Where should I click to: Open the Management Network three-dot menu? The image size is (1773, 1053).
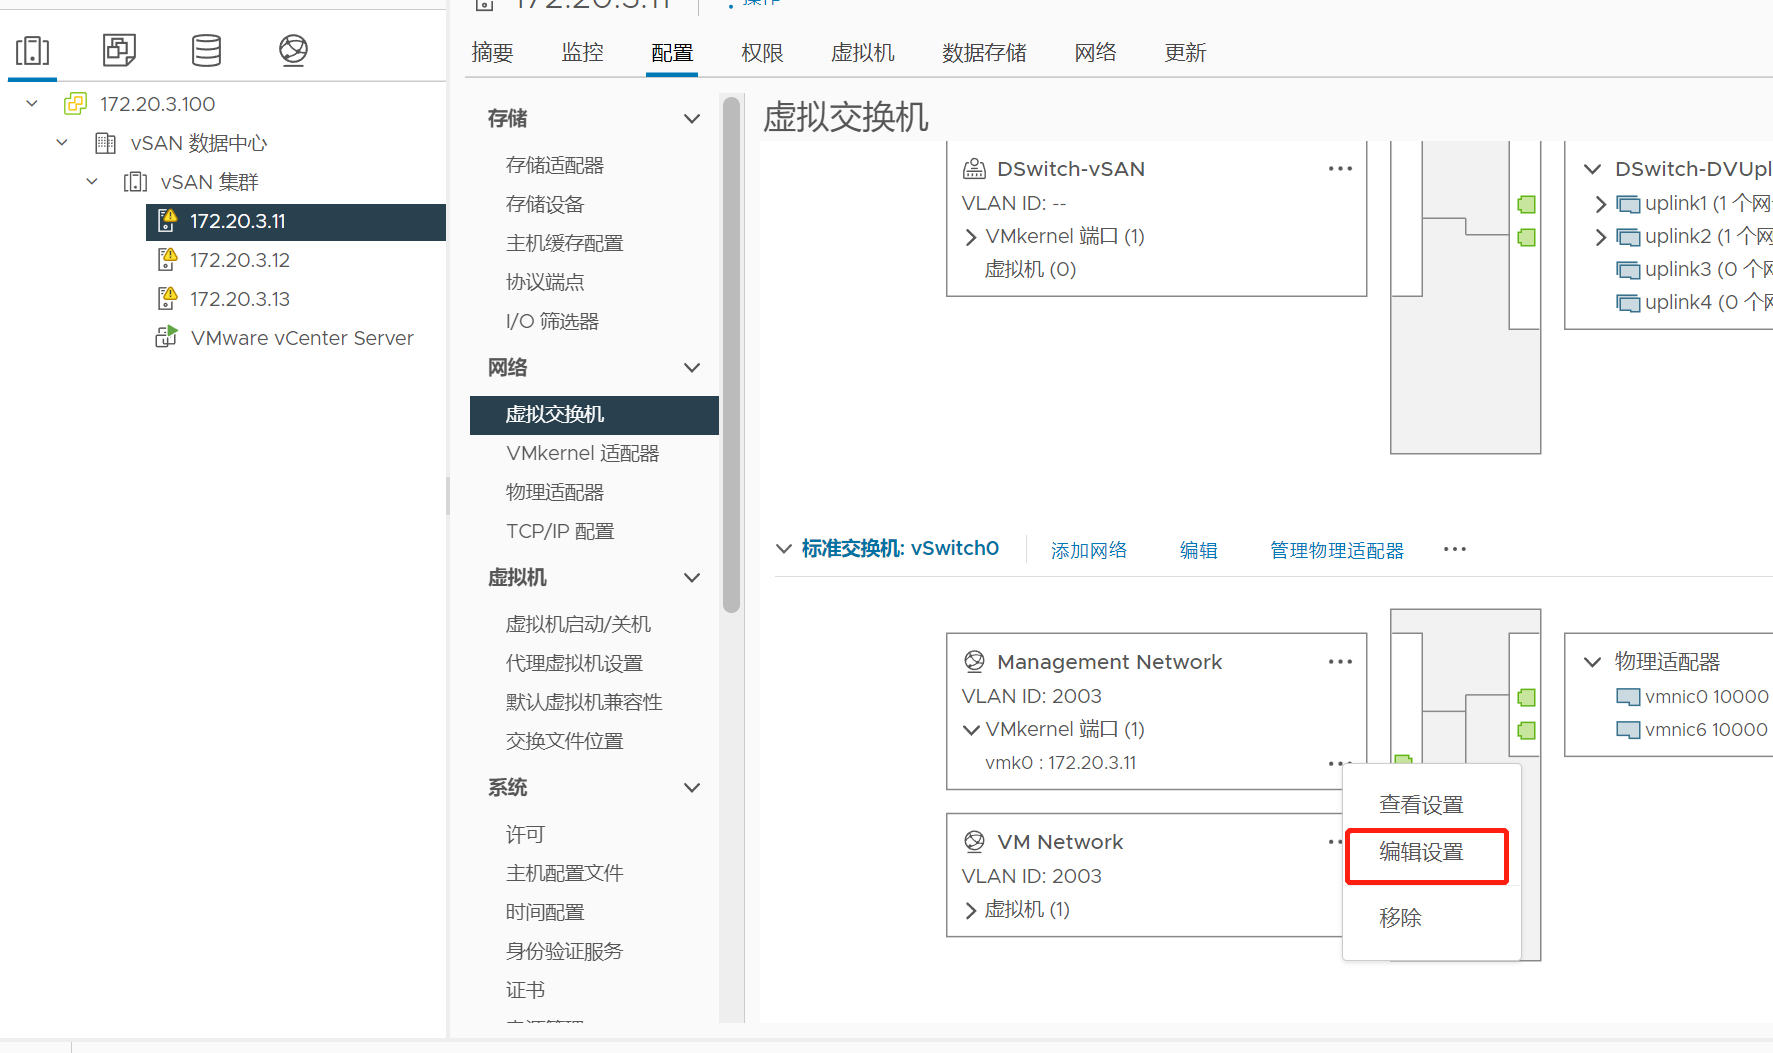[1340, 661]
